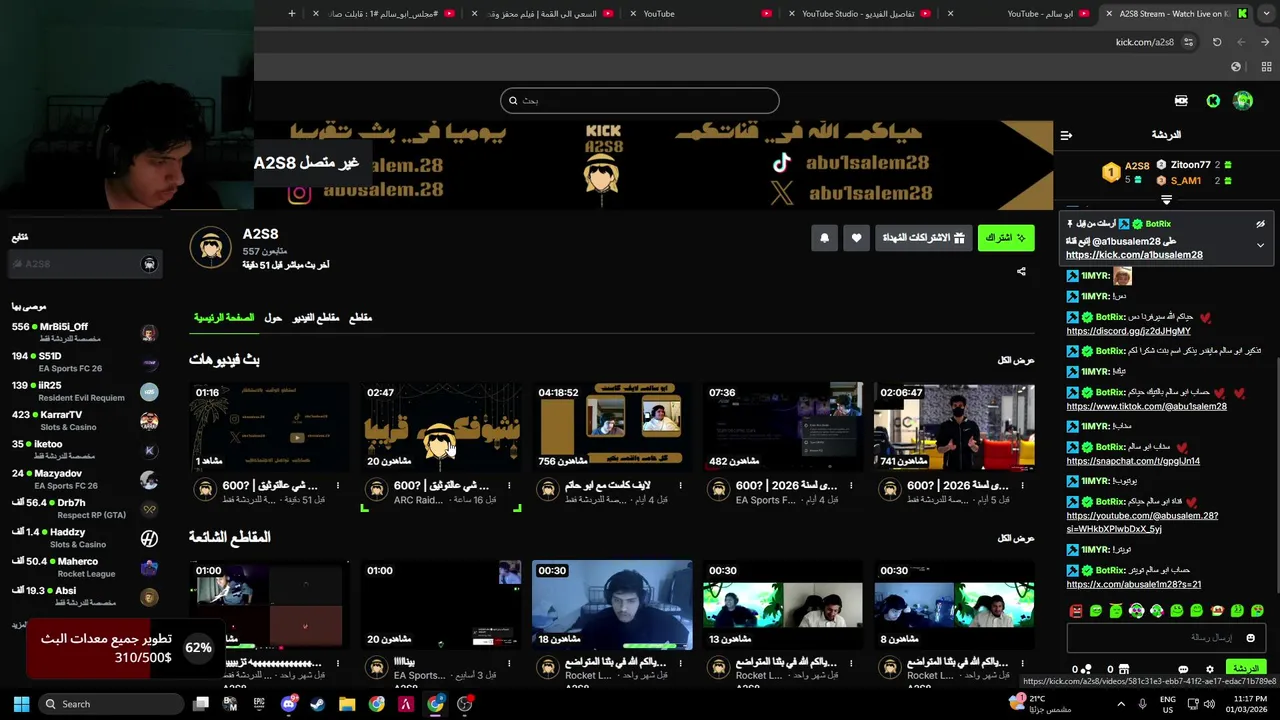Click the green Kick icon in the top bar
The height and width of the screenshot is (720, 1280).
(1213, 100)
